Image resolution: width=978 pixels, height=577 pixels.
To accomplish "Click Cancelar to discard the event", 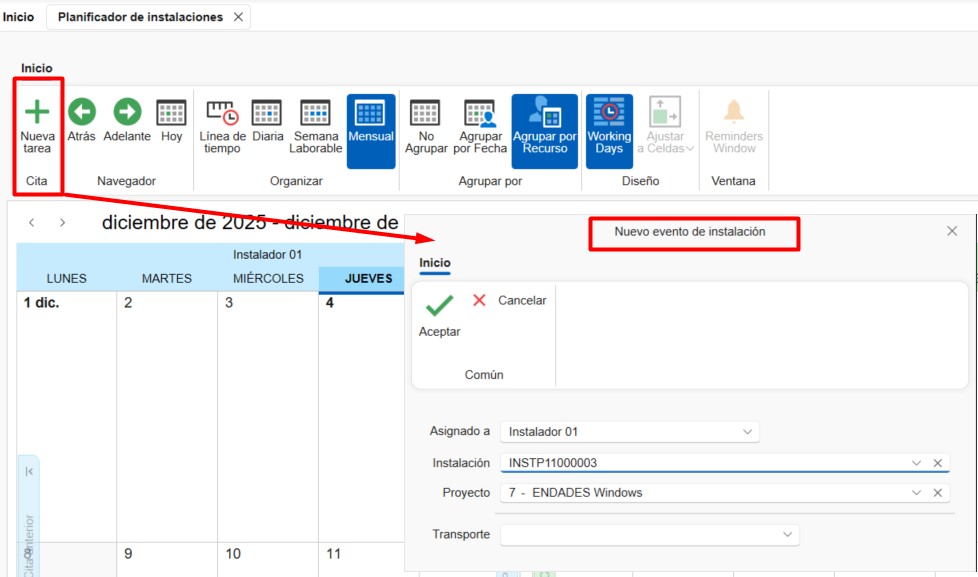I will 510,300.
